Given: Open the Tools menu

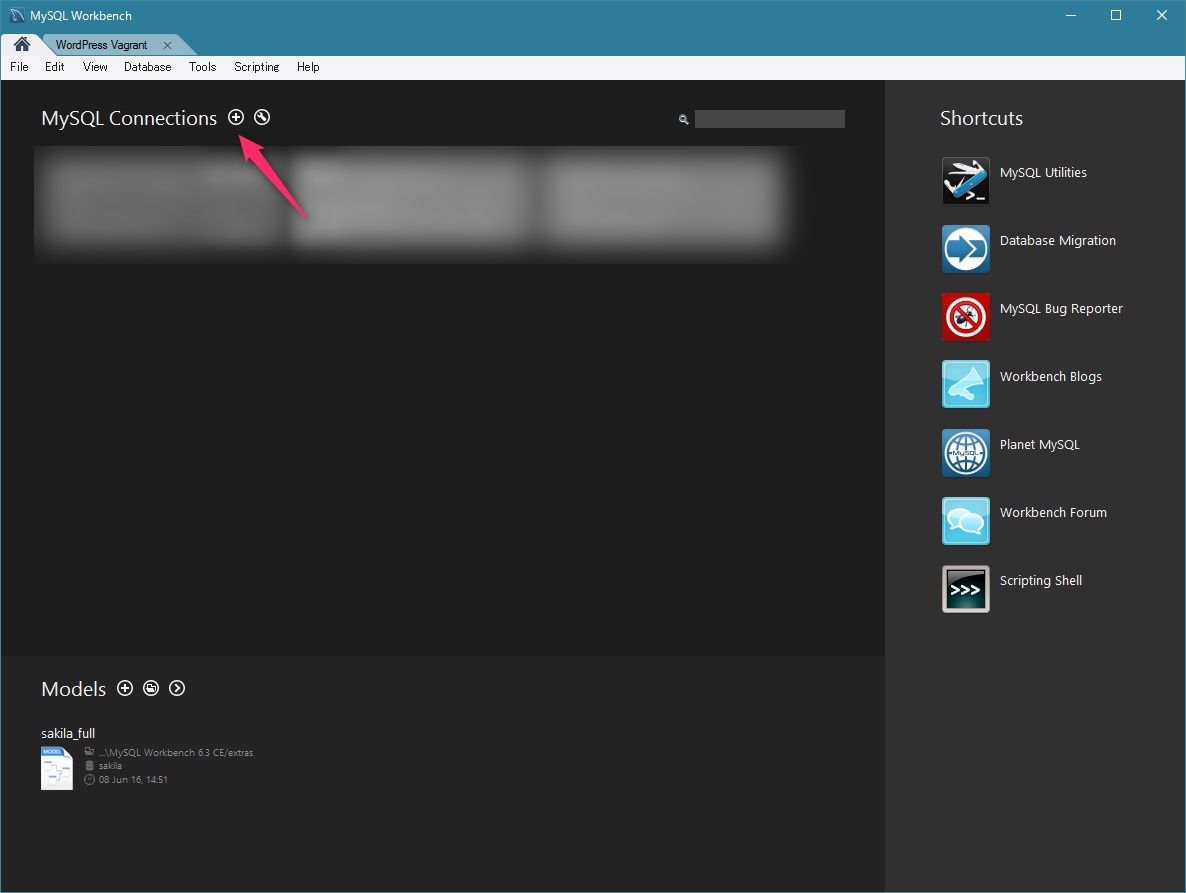Looking at the screenshot, I should pyautogui.click(x=203, y=67).
